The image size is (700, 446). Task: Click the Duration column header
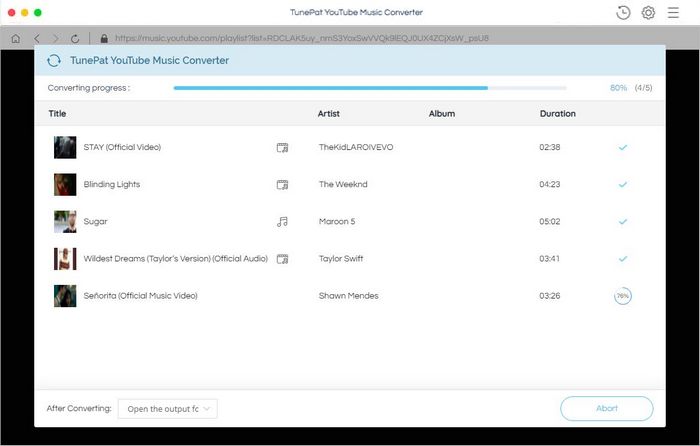point(558,113)
